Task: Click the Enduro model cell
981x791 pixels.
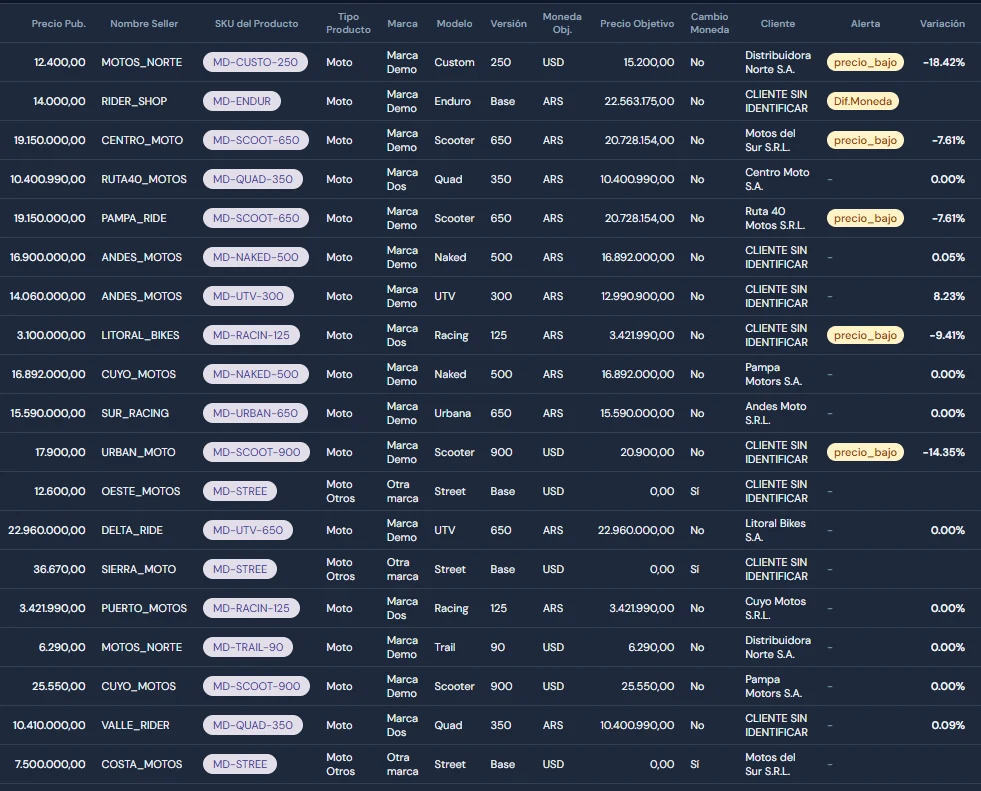Action: tap(452, 101)
